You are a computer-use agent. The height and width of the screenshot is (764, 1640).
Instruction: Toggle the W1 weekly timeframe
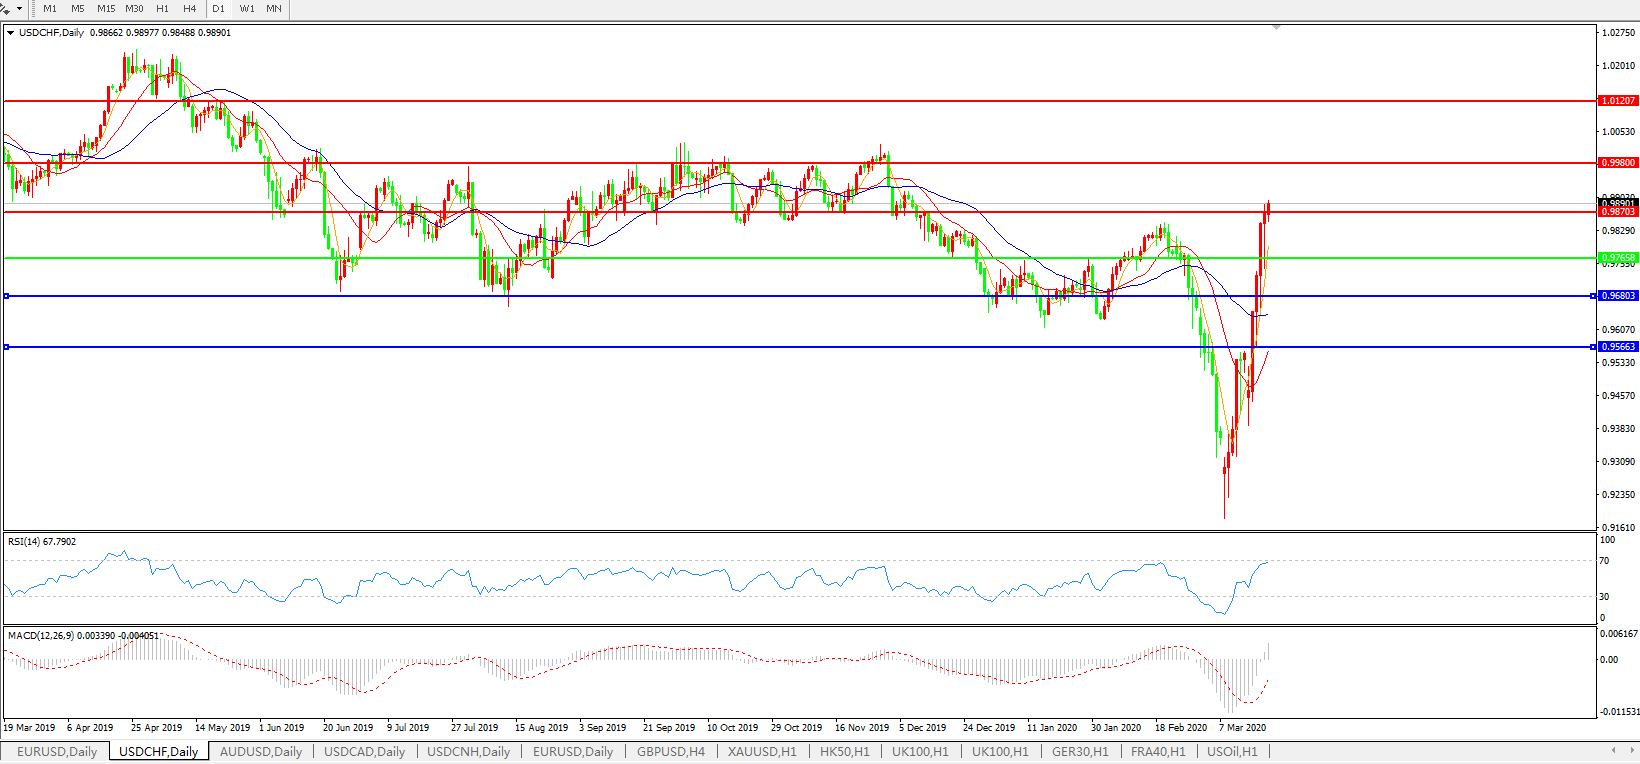pos(247,9)
